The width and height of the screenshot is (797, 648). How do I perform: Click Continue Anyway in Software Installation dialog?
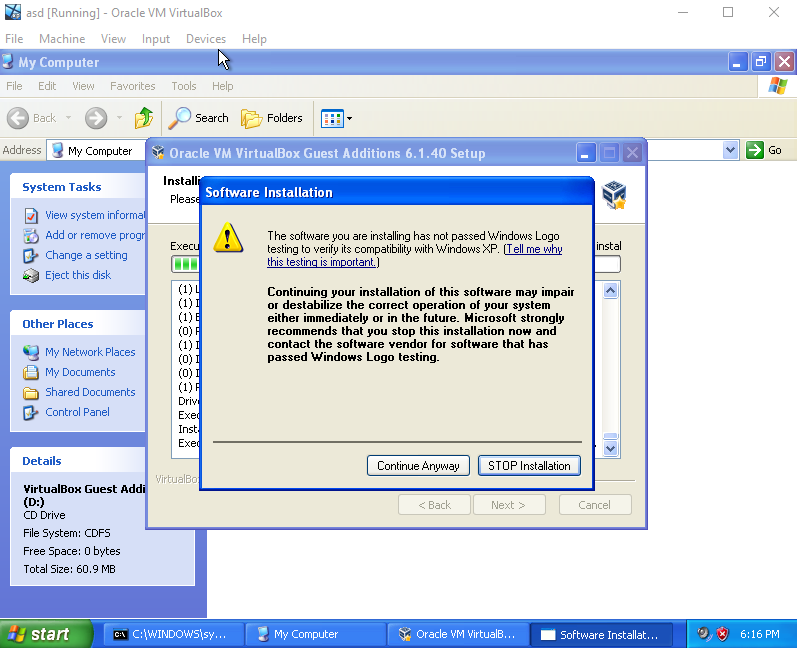point(418,466)
